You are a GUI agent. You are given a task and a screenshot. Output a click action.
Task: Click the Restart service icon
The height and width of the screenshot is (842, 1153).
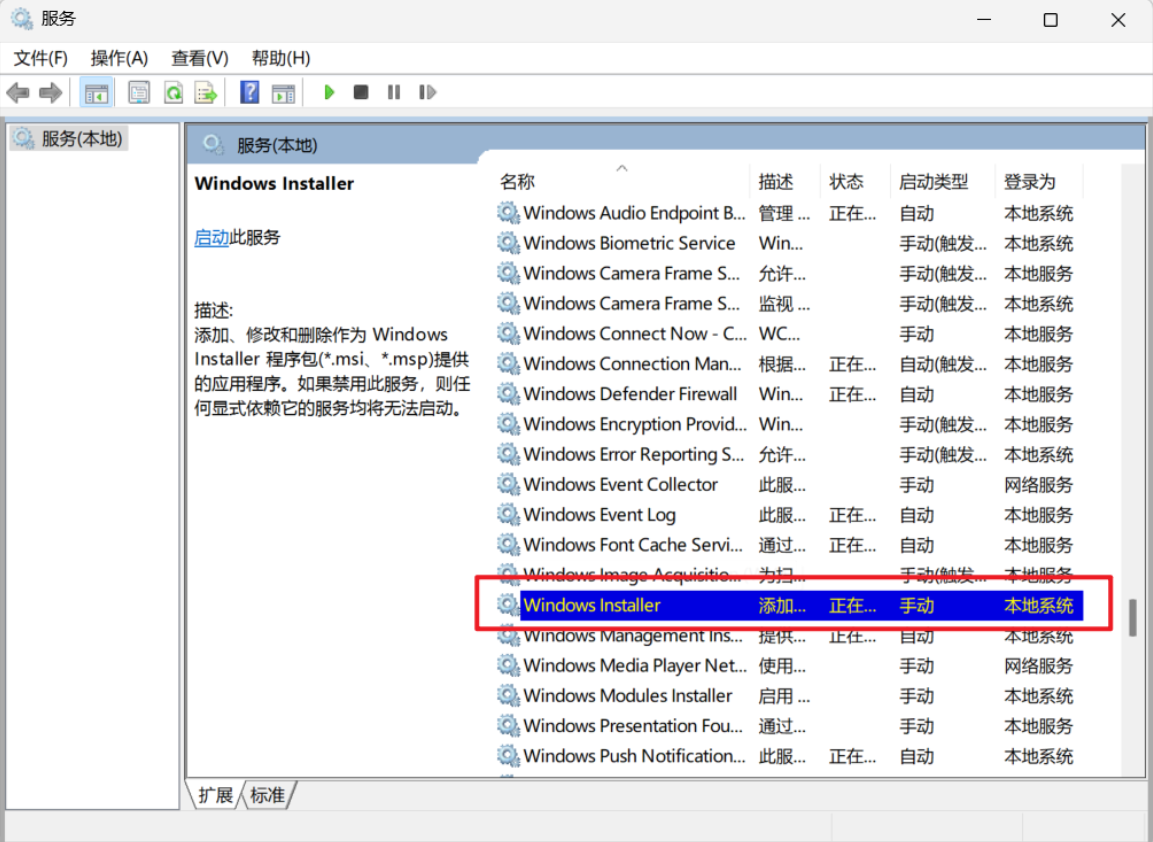coord(427,92)
